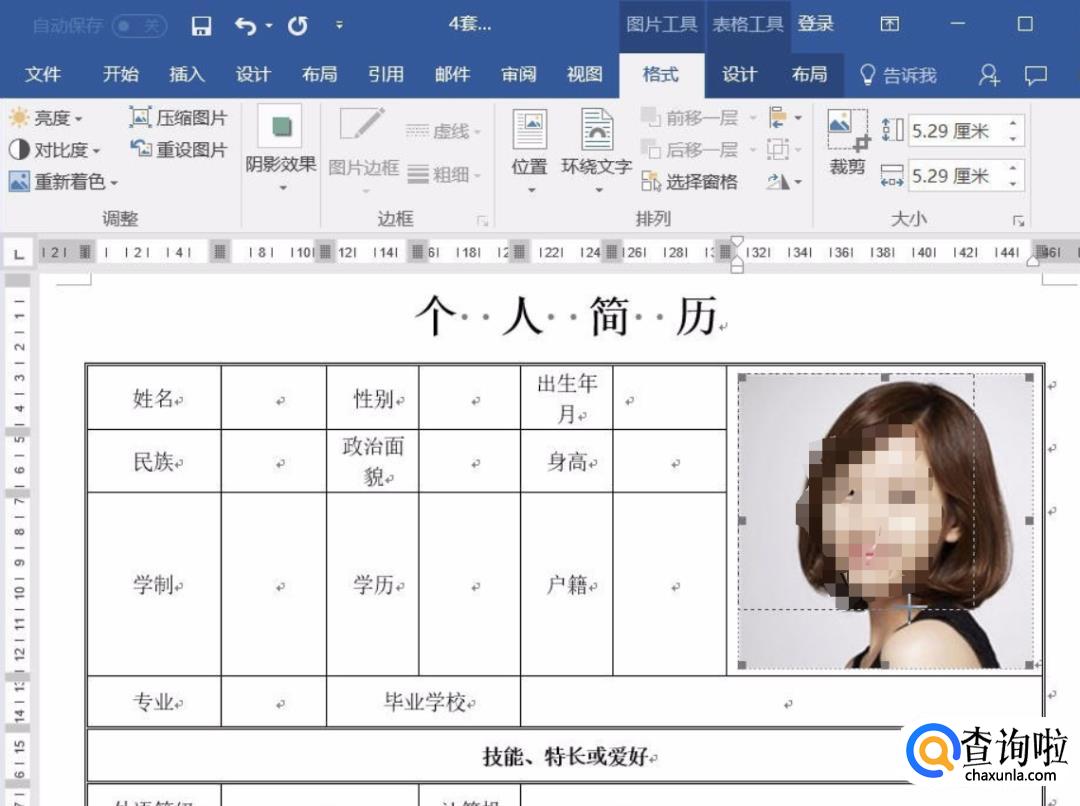The image size is (1080, 806).
Task: Switch to the Insert (插入) tab
Action: pyautogui.click(x=187, y=75)
